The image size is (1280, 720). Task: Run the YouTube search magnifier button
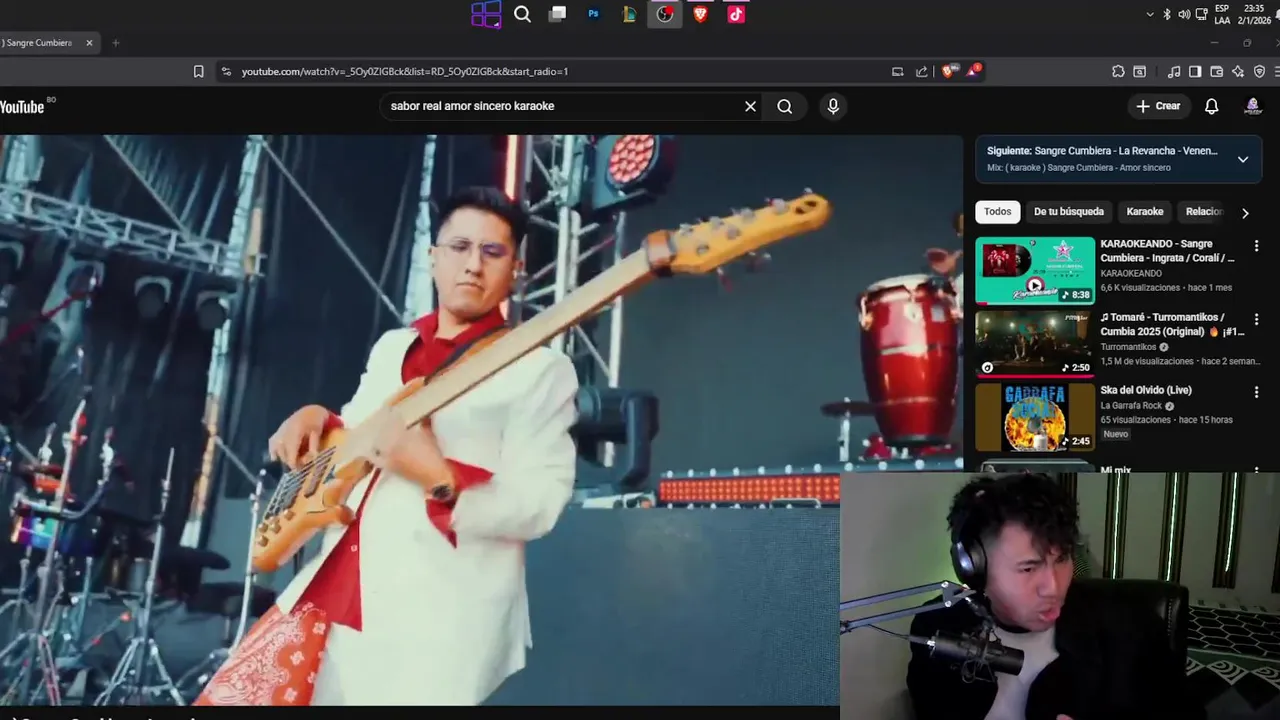pyautogui.click(x=785, y=106)
